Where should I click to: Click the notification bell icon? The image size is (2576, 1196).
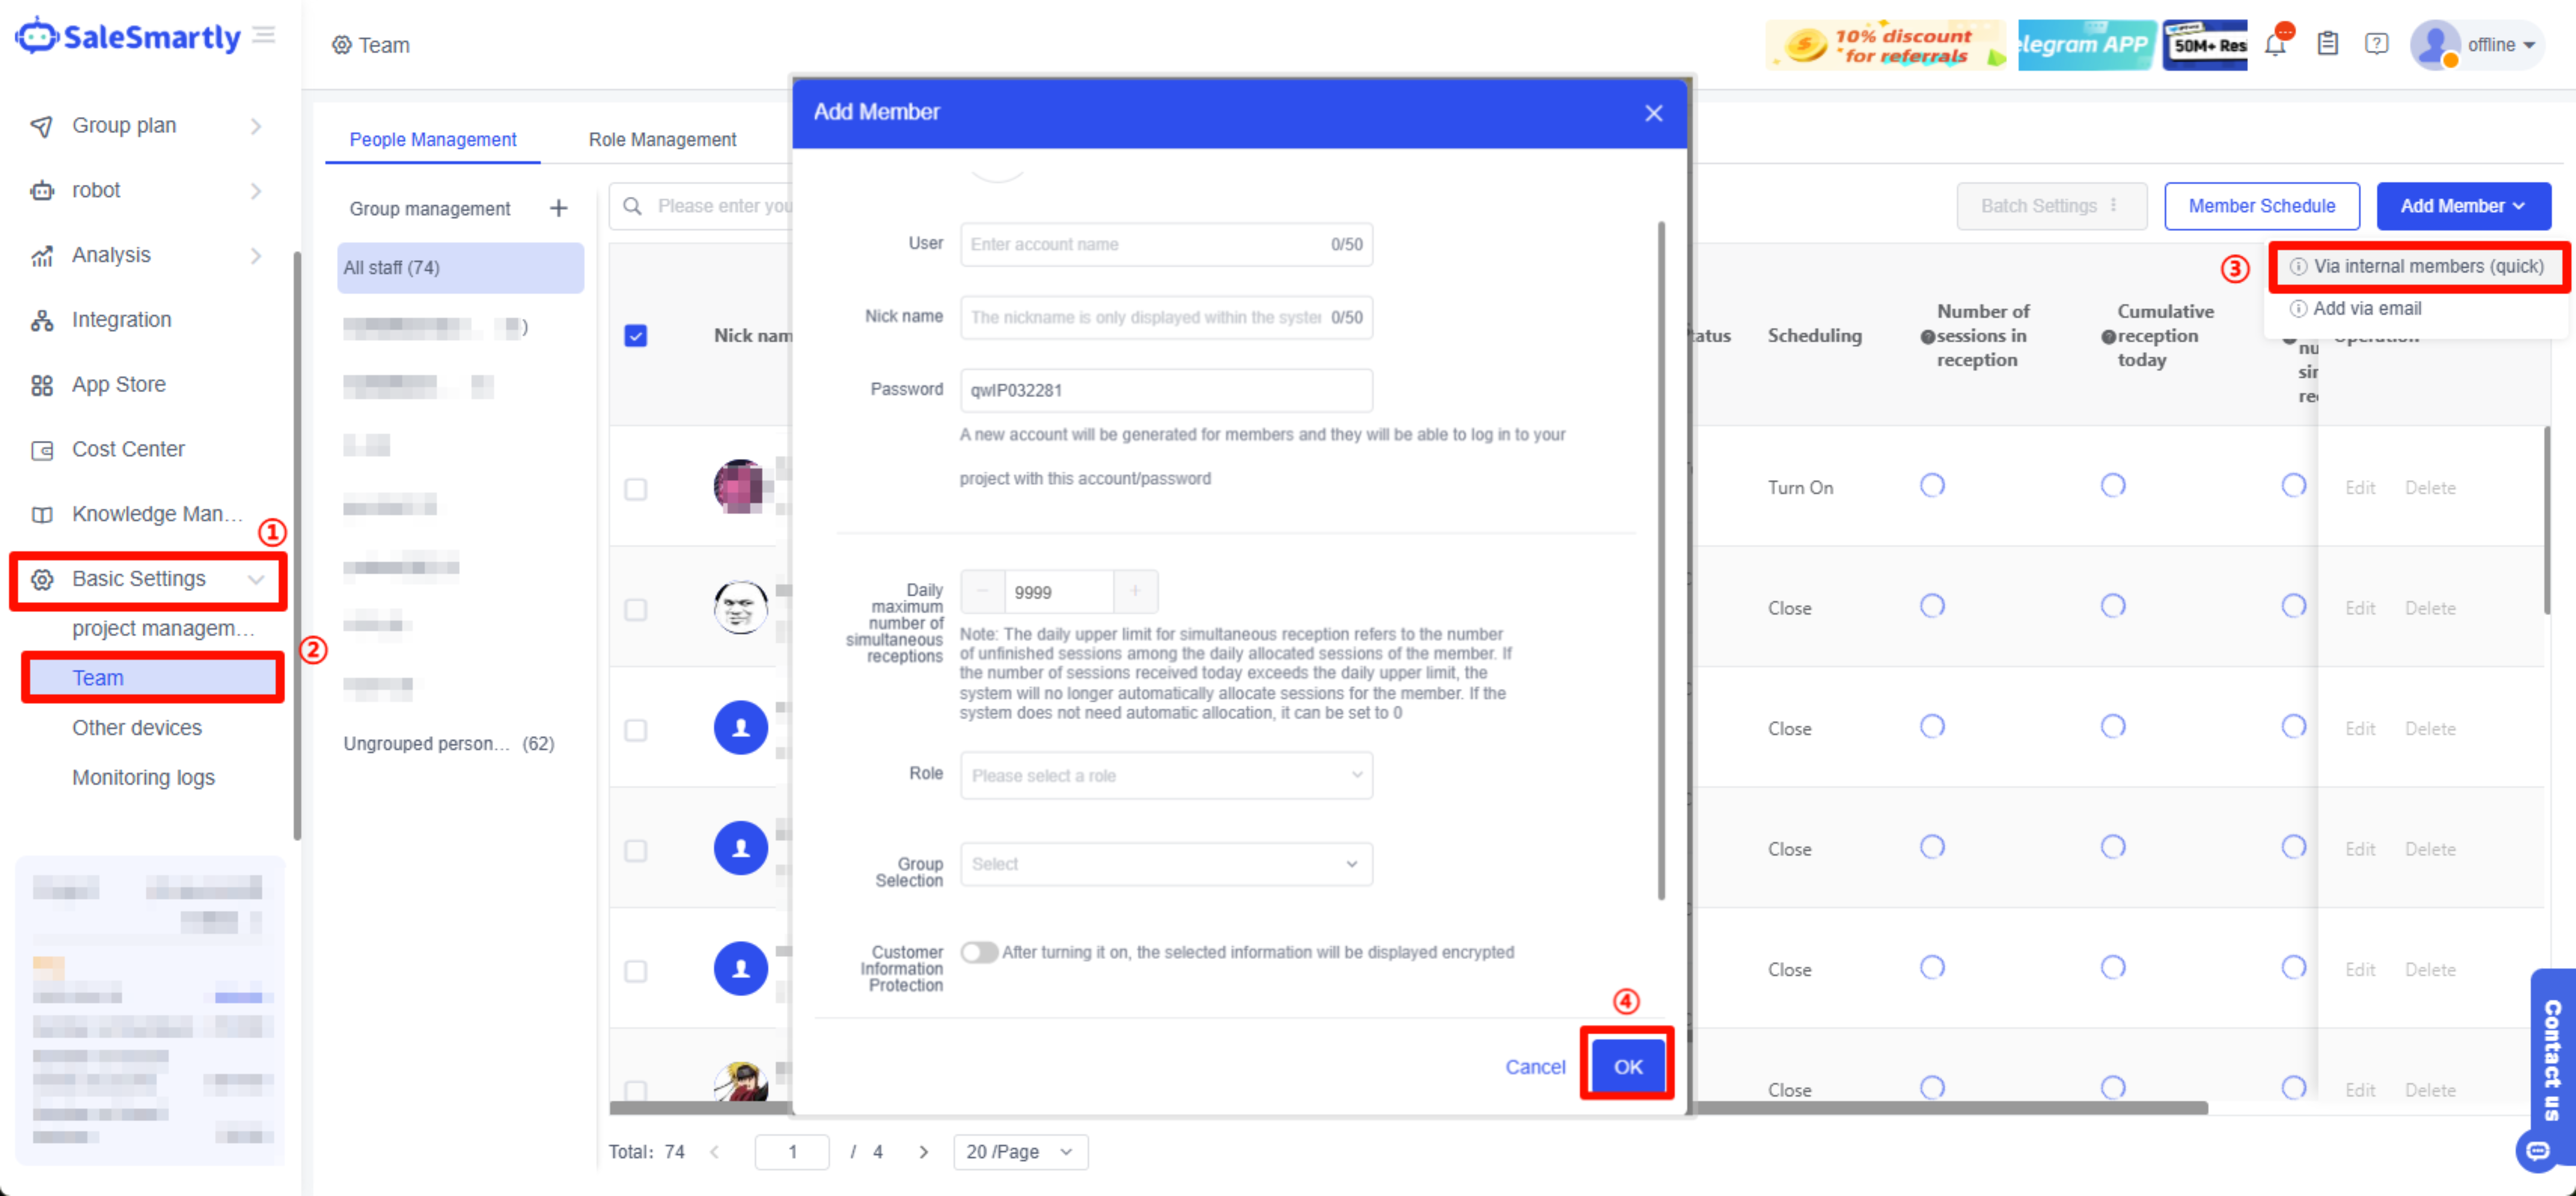coord(2275,45)
